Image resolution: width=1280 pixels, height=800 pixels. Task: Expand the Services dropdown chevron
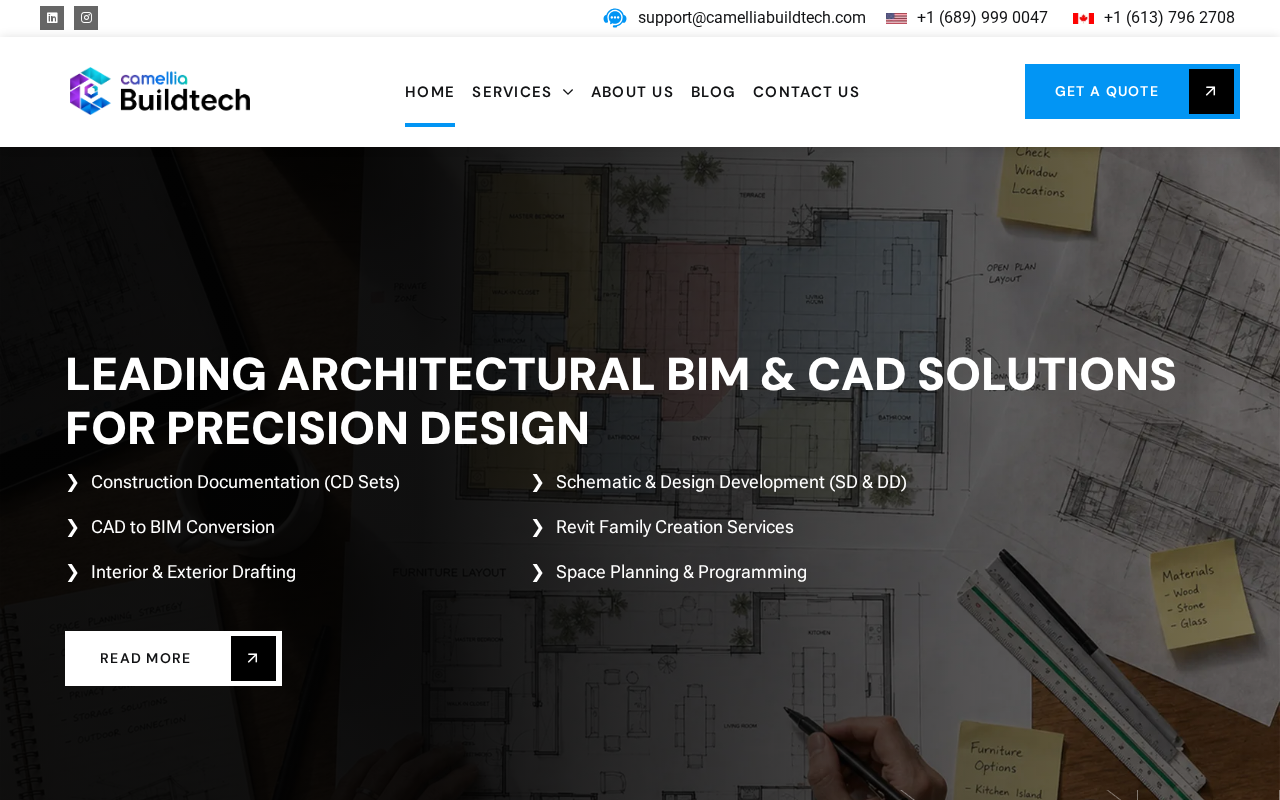568,92
